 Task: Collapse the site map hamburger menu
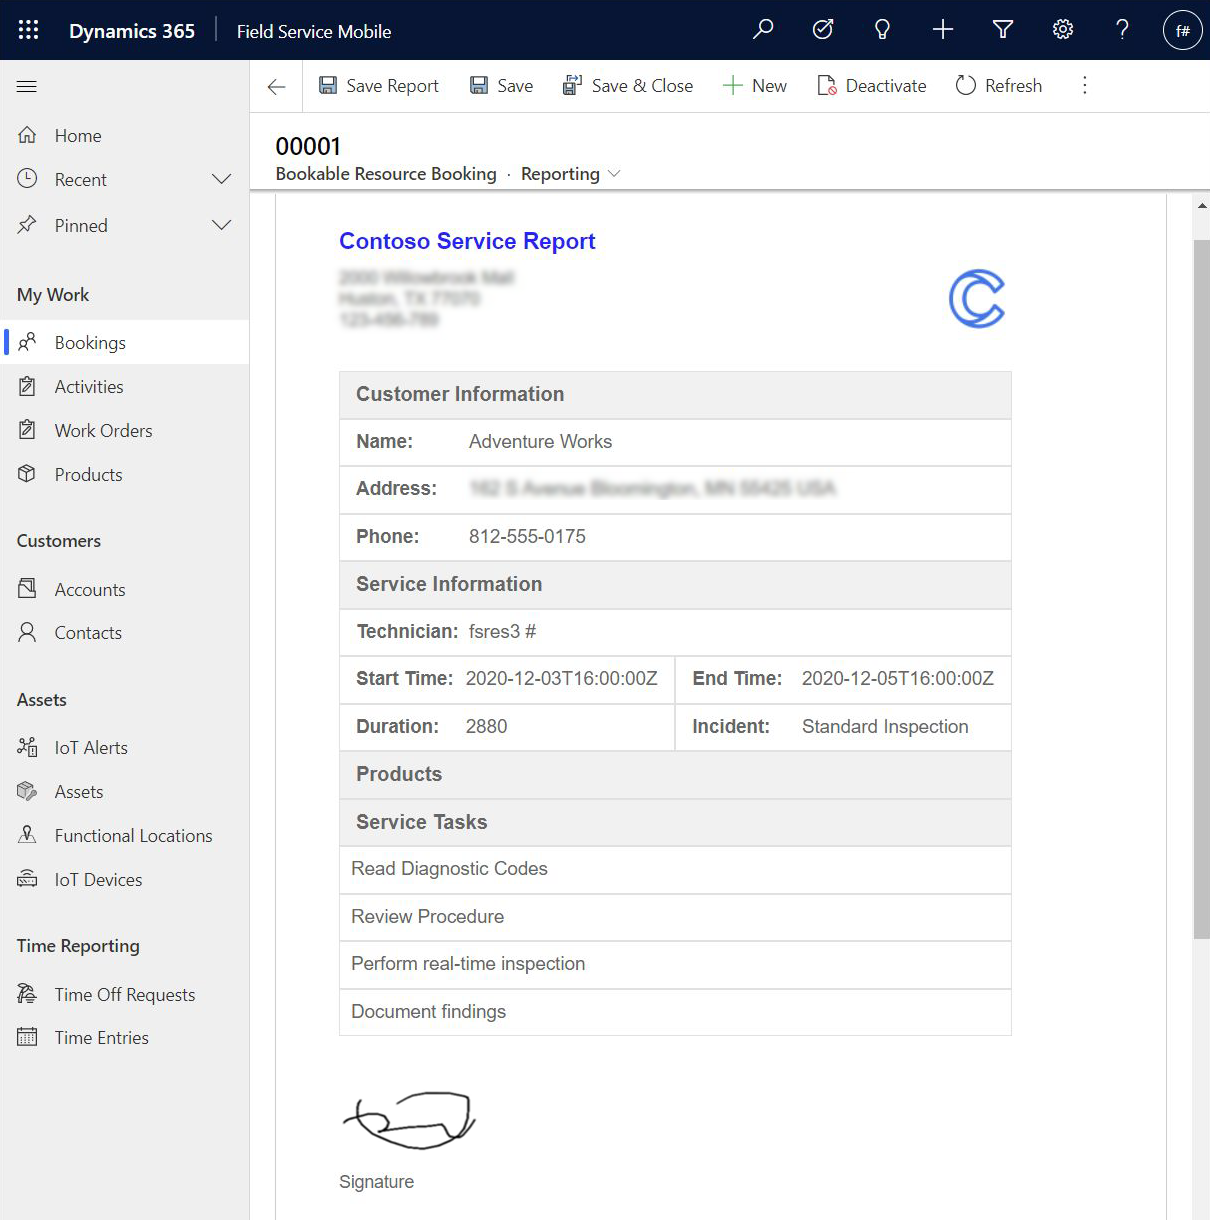(x=27, y=87)
